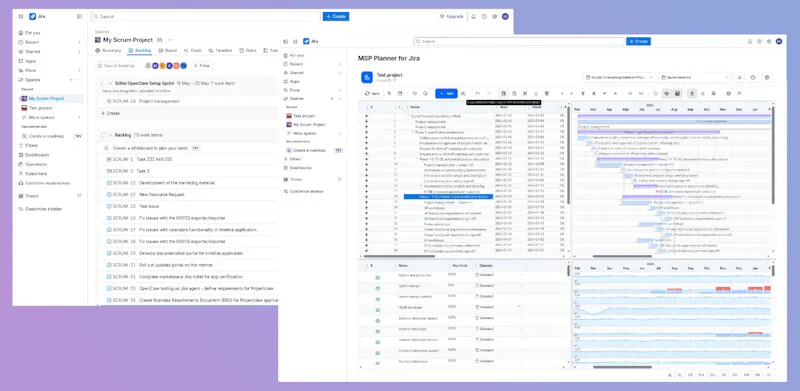
Task: Toggle the highlighted save-view button in planner toolbar
Action: [678, 93]
